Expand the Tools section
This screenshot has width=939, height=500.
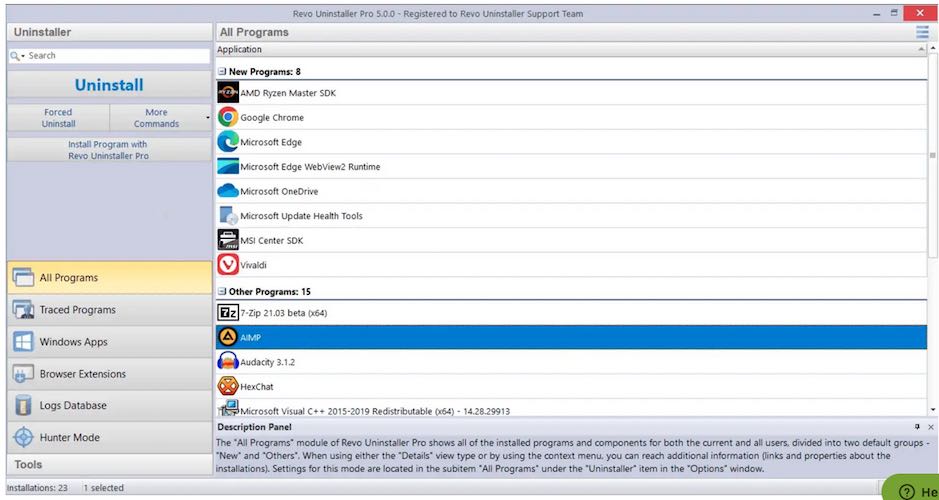click(x=110, y=464)
